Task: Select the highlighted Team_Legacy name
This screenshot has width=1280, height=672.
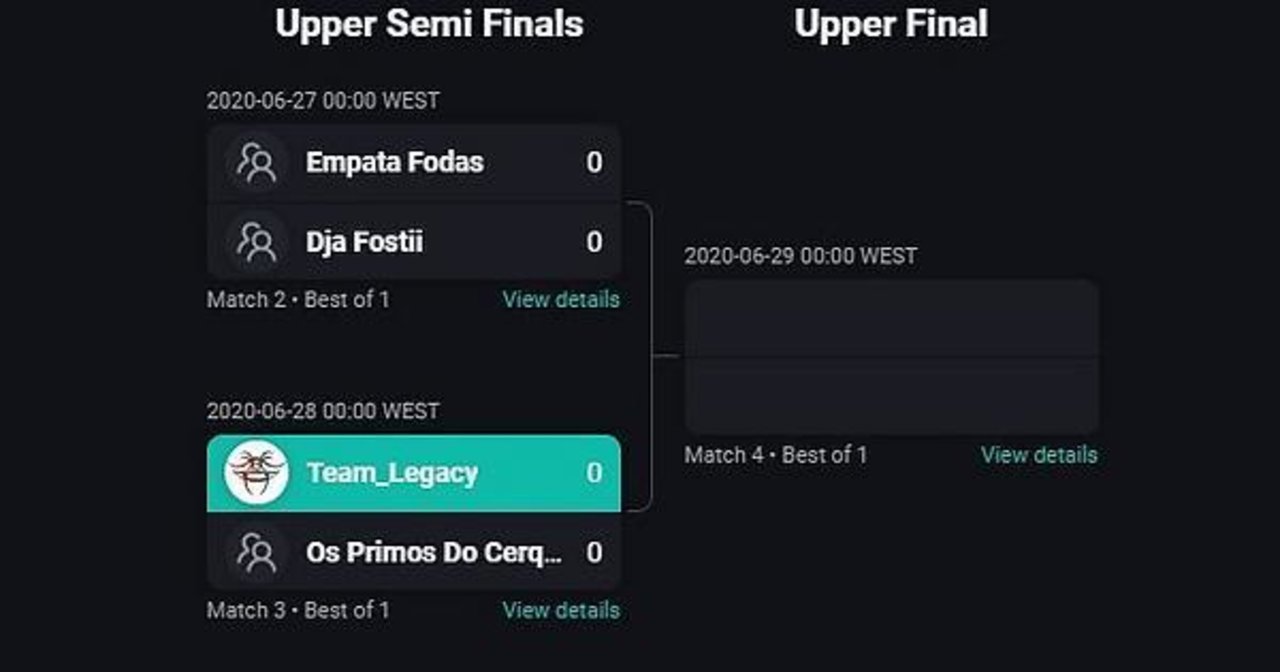Action: [x=391, y=473]
